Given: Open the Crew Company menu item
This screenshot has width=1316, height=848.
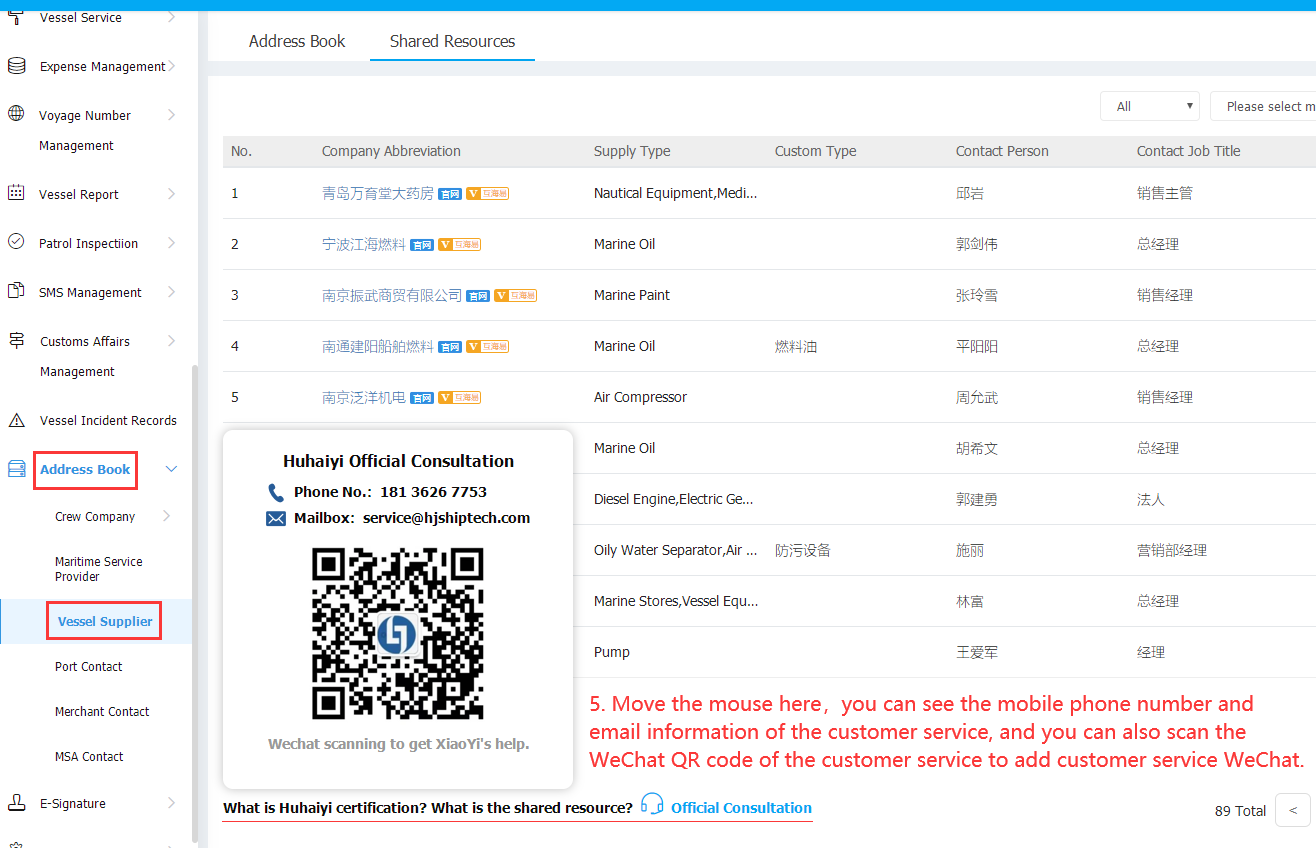Looking at the screenshot, I should (x=95, y=517).
